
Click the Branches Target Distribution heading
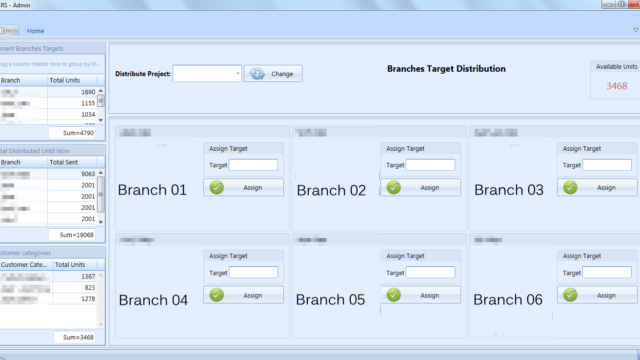click(x=446, y=69)
